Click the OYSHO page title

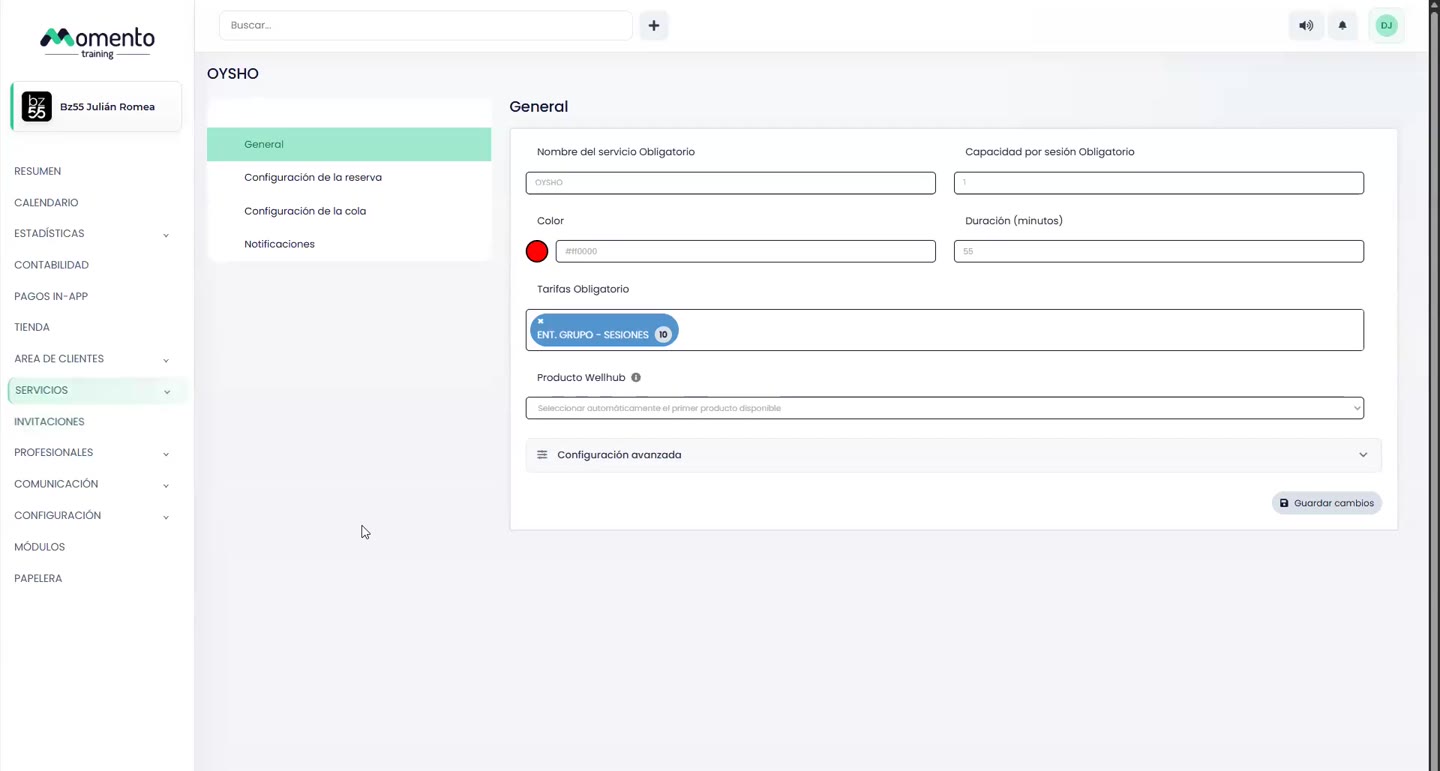click(x=233, y=74)
